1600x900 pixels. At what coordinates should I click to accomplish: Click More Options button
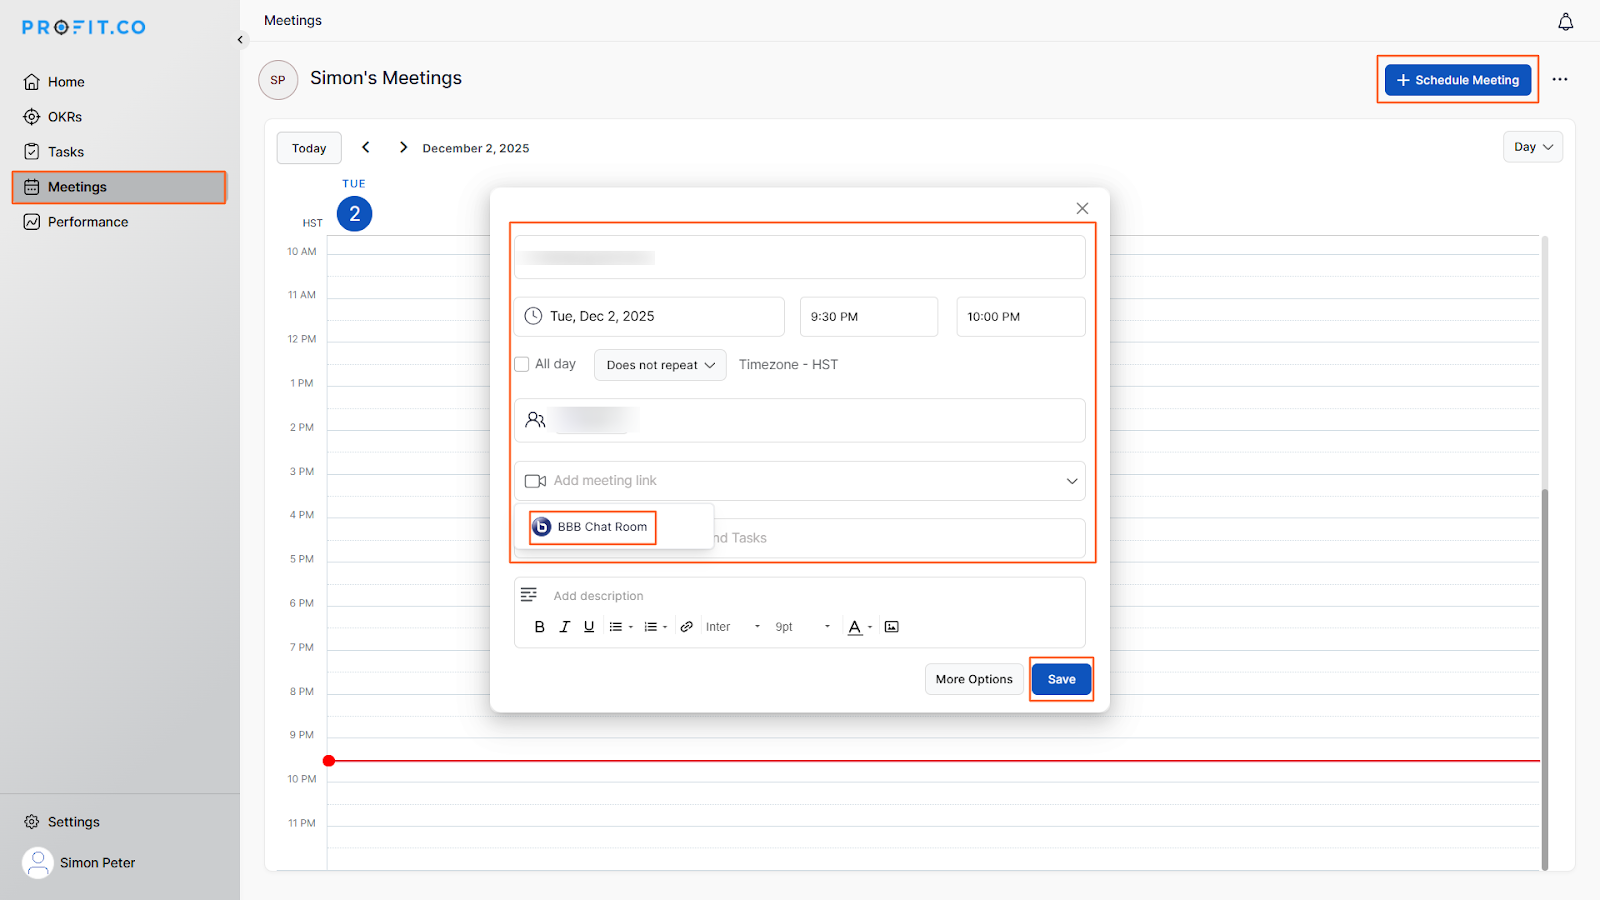[x=974, y=679]
